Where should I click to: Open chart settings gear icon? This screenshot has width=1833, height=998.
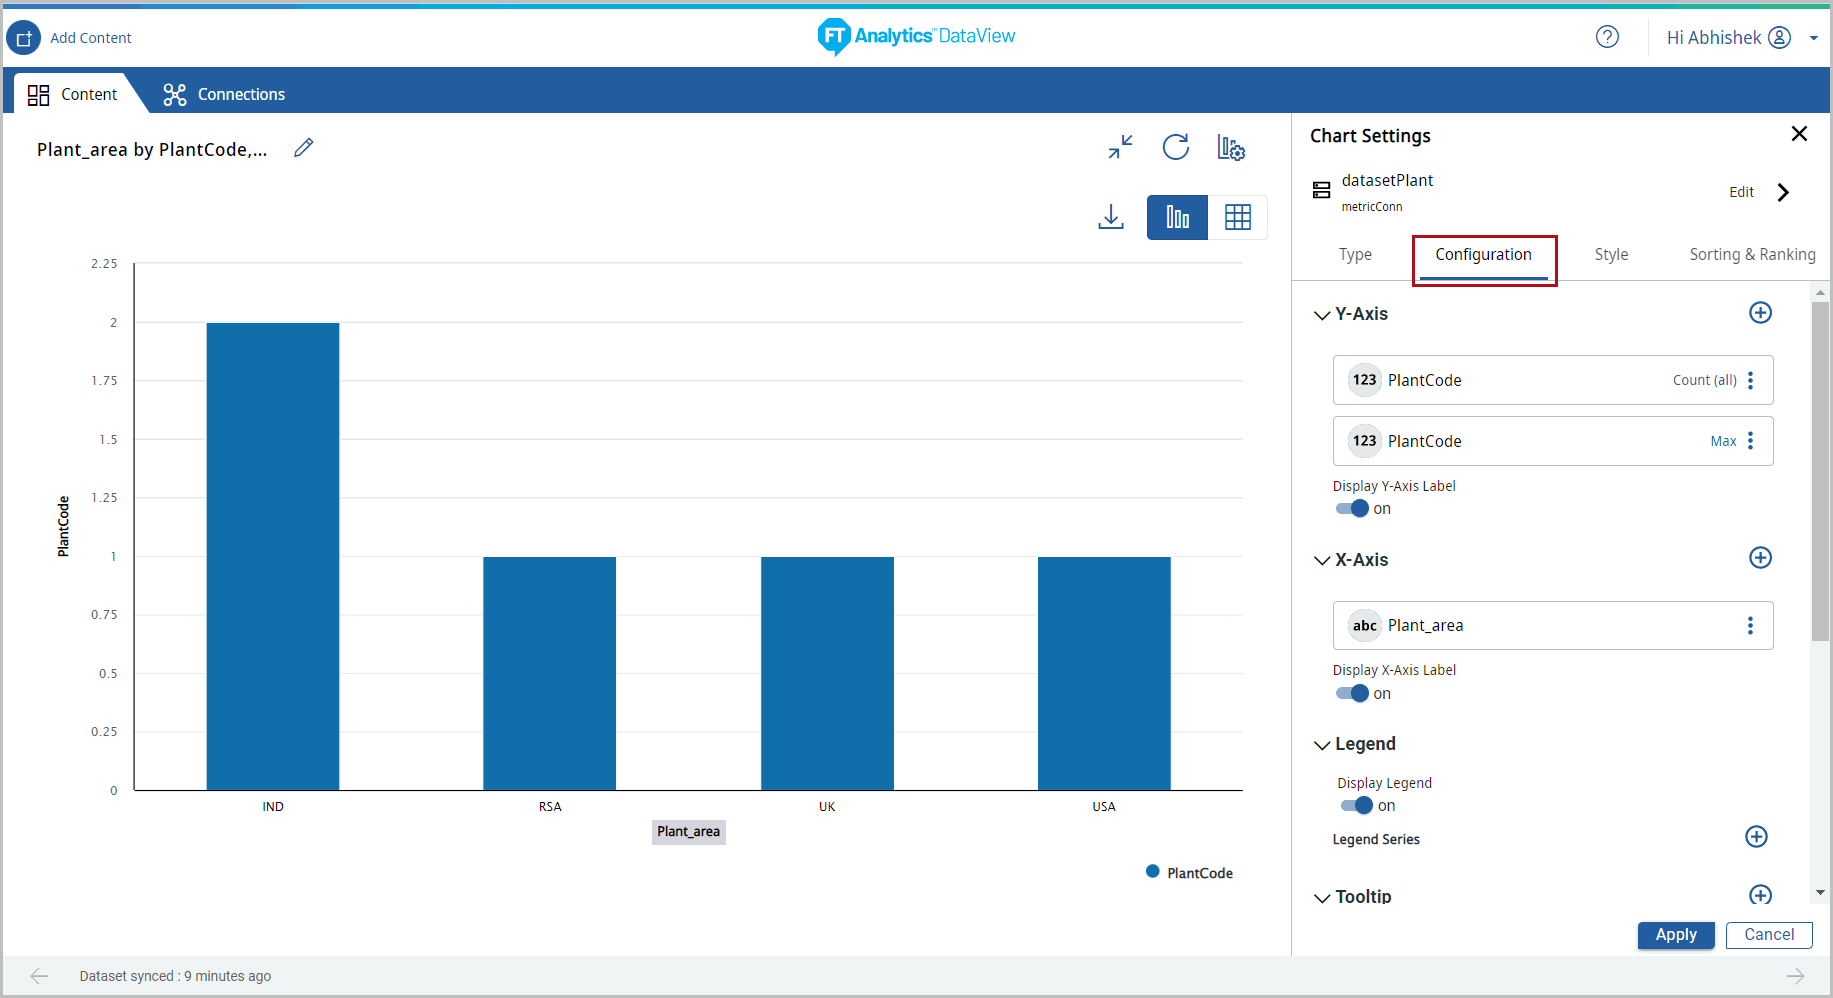(1231, 148)
